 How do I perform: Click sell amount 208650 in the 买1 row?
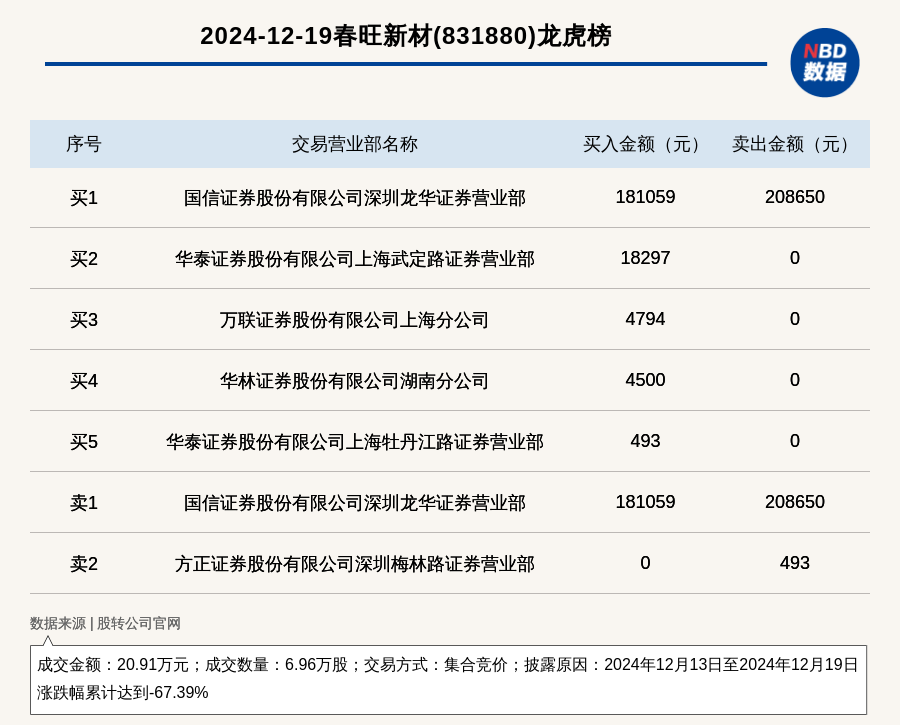(794, 197)
